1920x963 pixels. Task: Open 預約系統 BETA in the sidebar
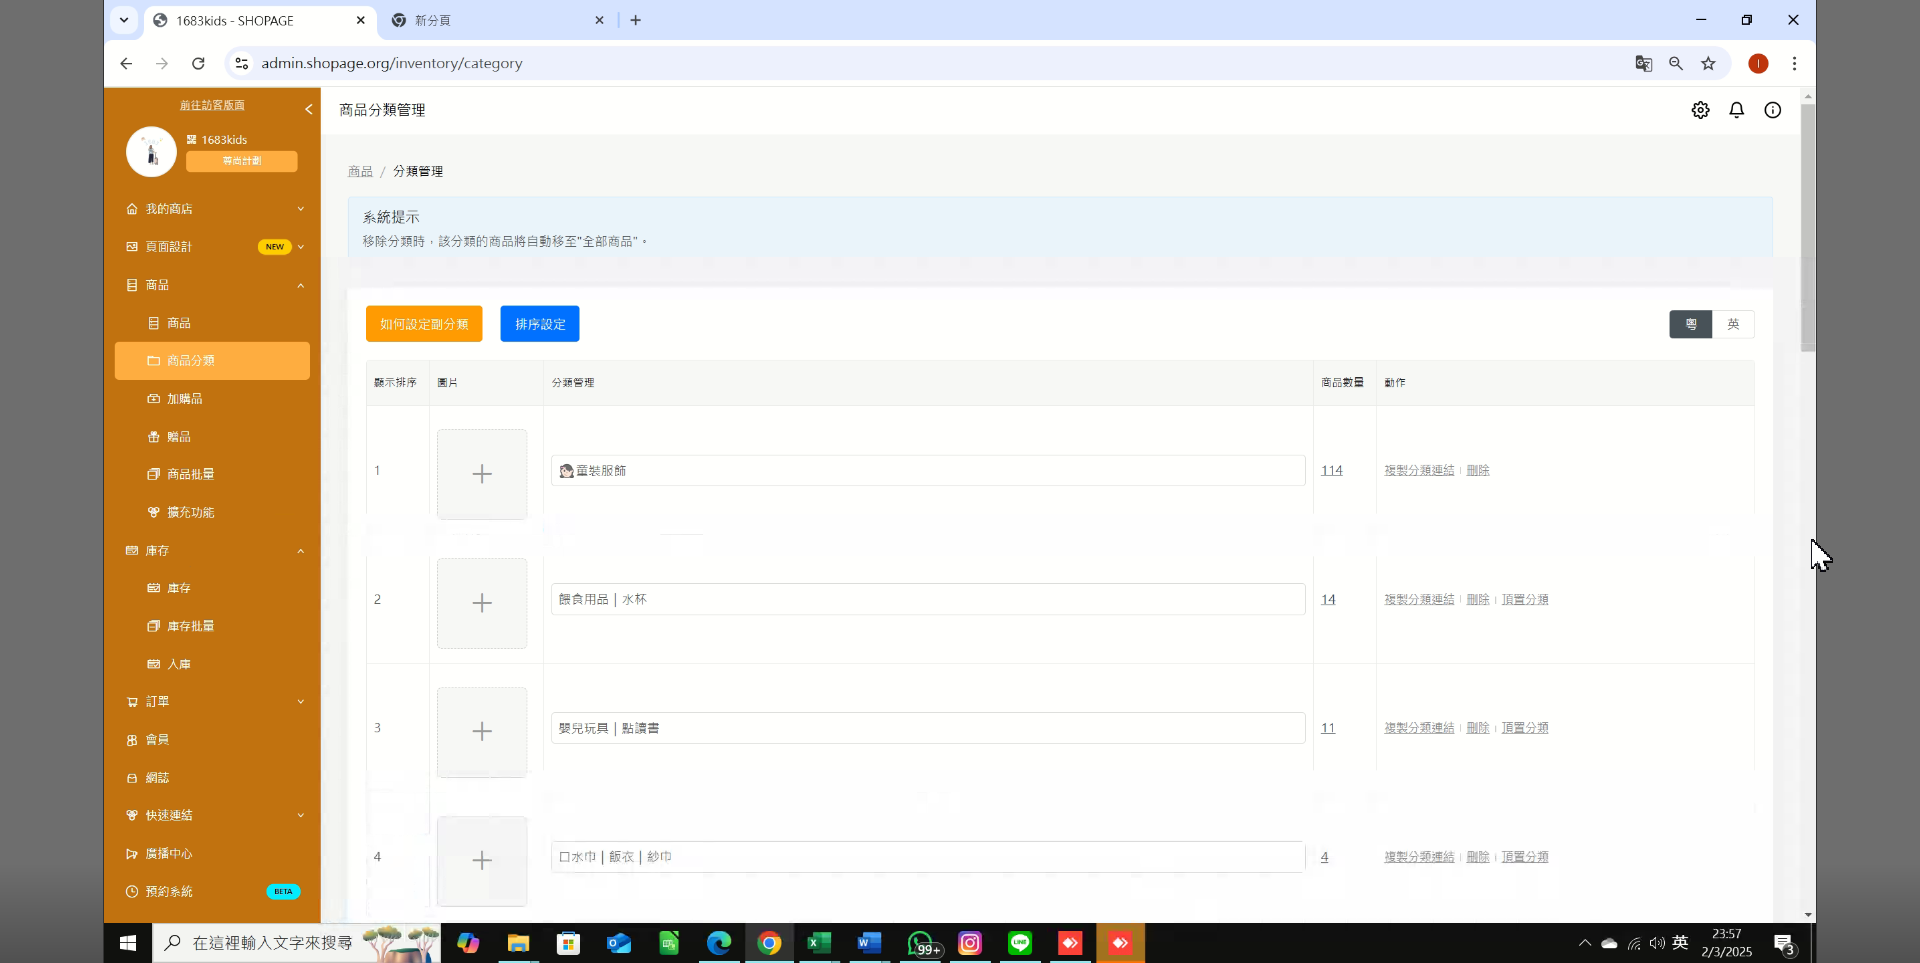pos(212,891)
